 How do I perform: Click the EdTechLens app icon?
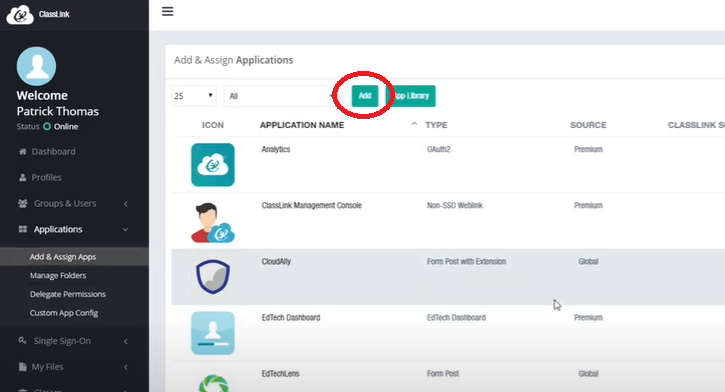point(213,383)
